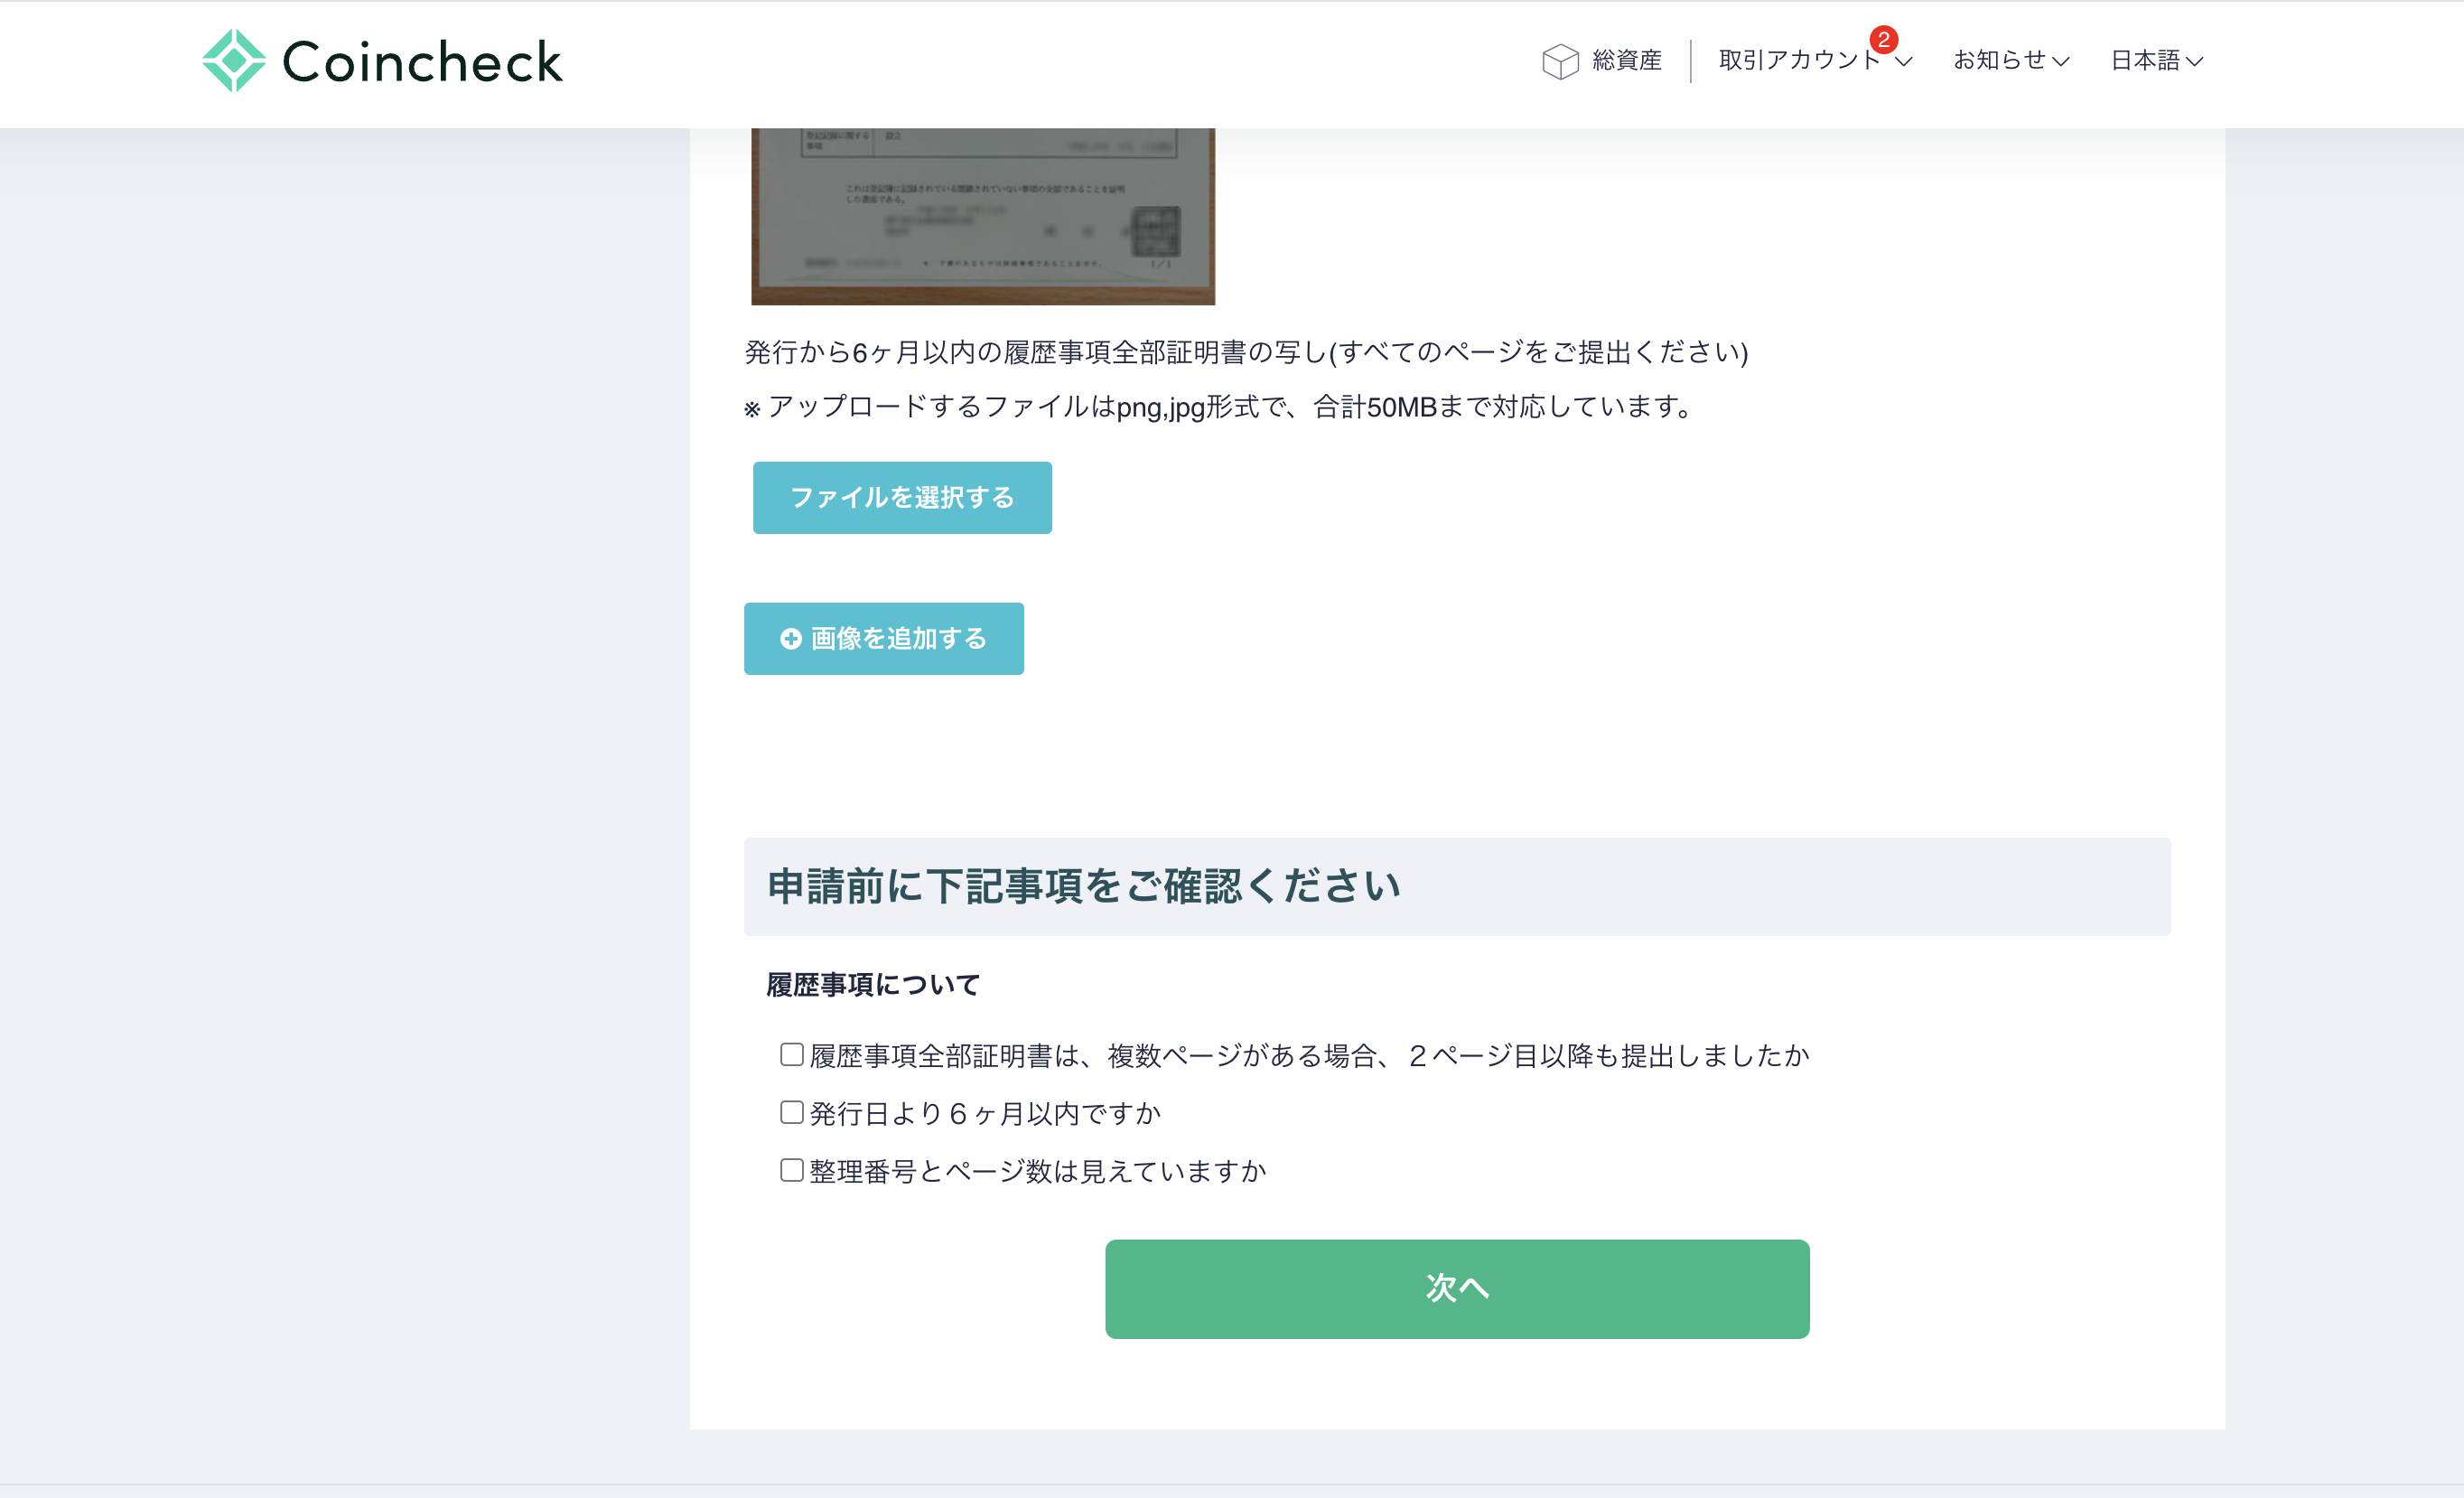The height and width of the screenshot is (1498, 2464).
Task: Open the 日本語 language dropdown
Action: (2156, 61)
